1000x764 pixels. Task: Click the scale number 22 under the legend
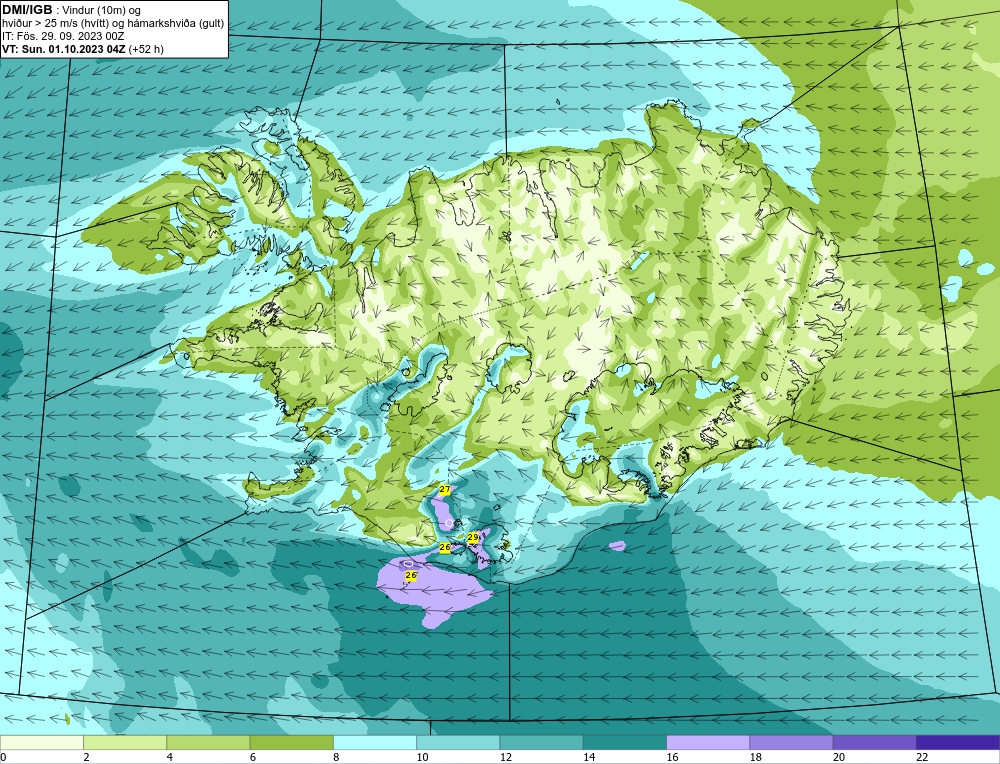coord(922,757)
